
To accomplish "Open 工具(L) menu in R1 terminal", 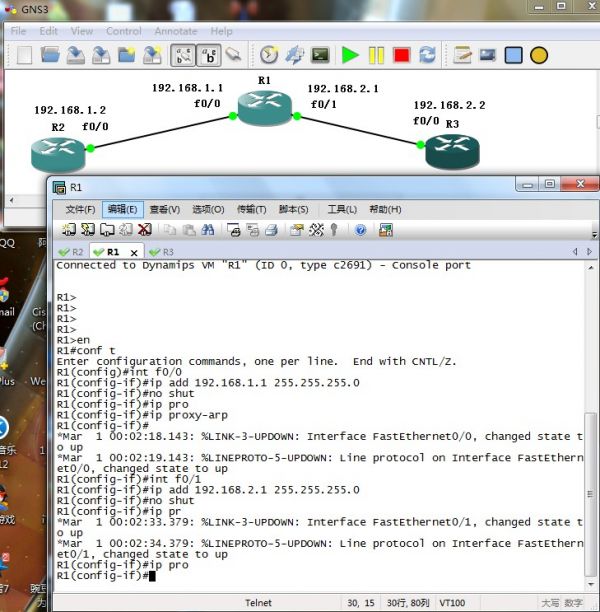I will tap(342, 210).
